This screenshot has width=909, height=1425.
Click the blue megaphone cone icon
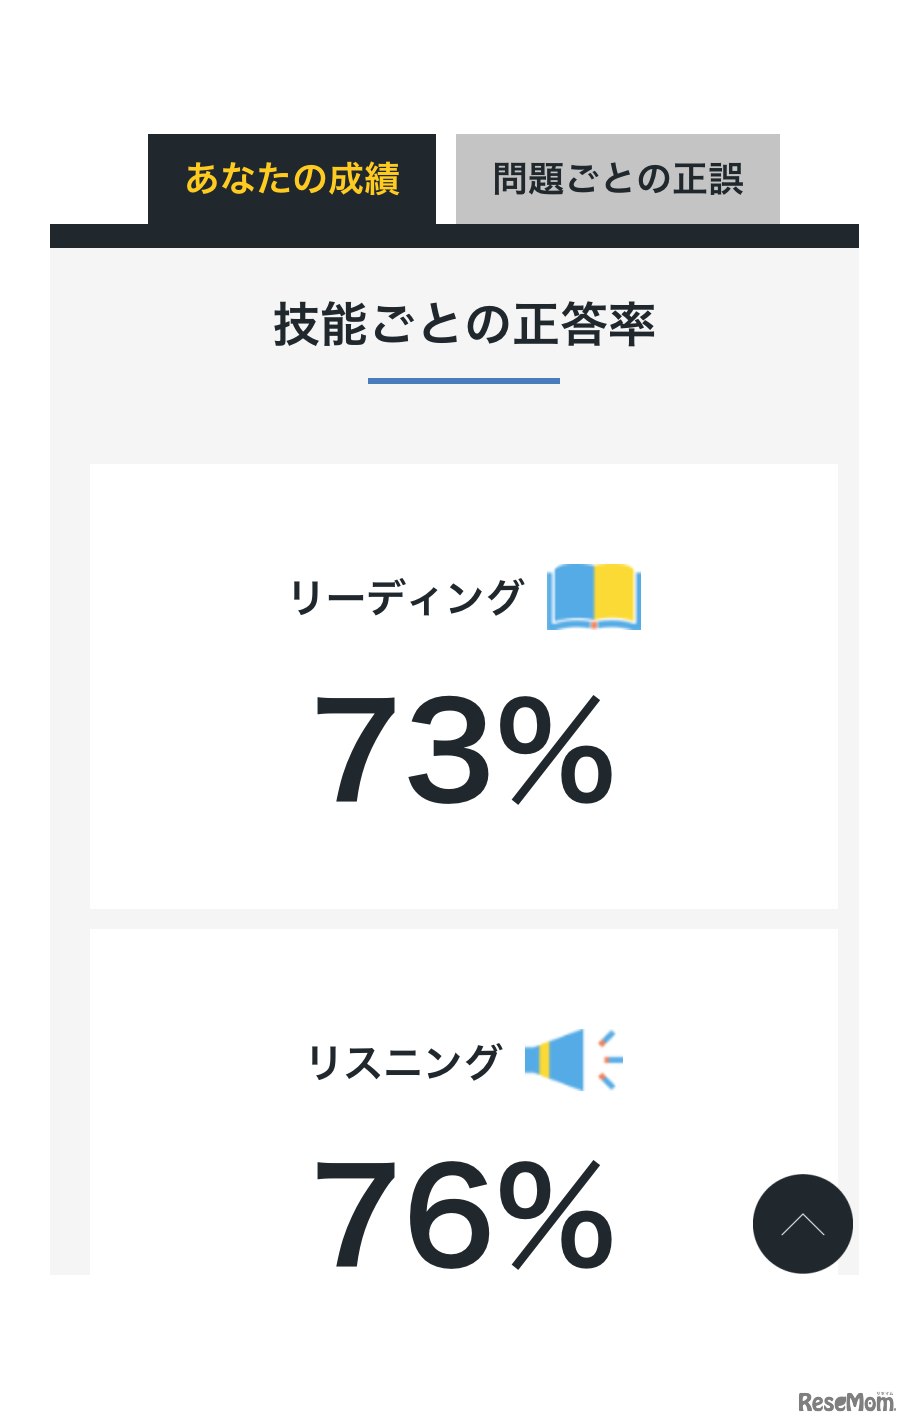click(x=567, y=1059)
